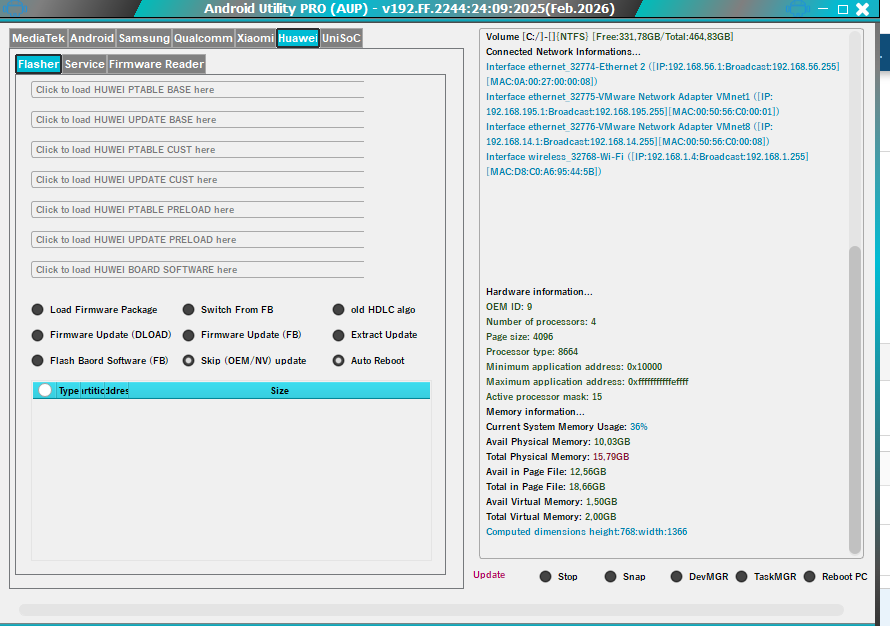Click the Hardware information heading

[x=539, y=292]
